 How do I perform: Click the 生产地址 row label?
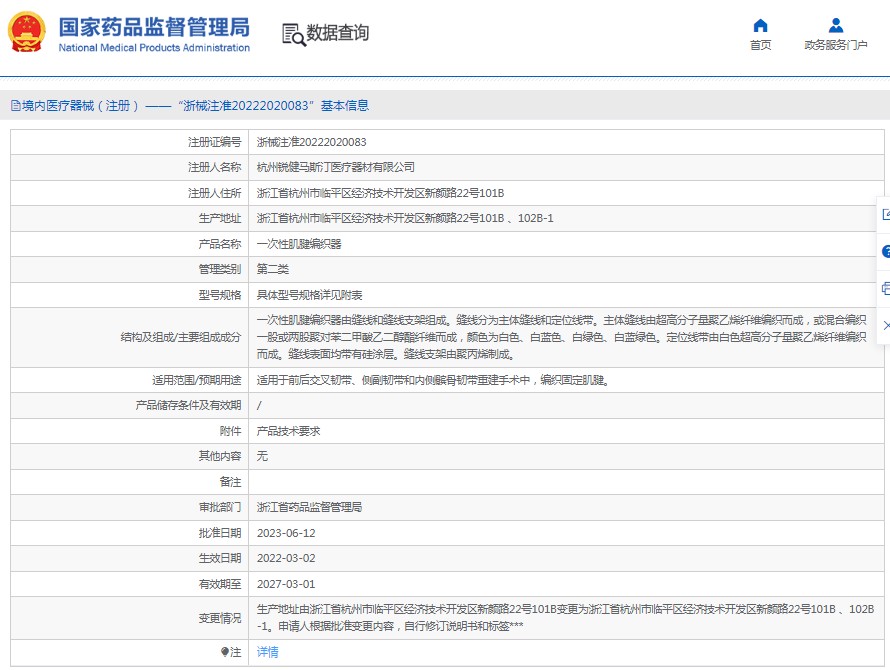[220, 218]
